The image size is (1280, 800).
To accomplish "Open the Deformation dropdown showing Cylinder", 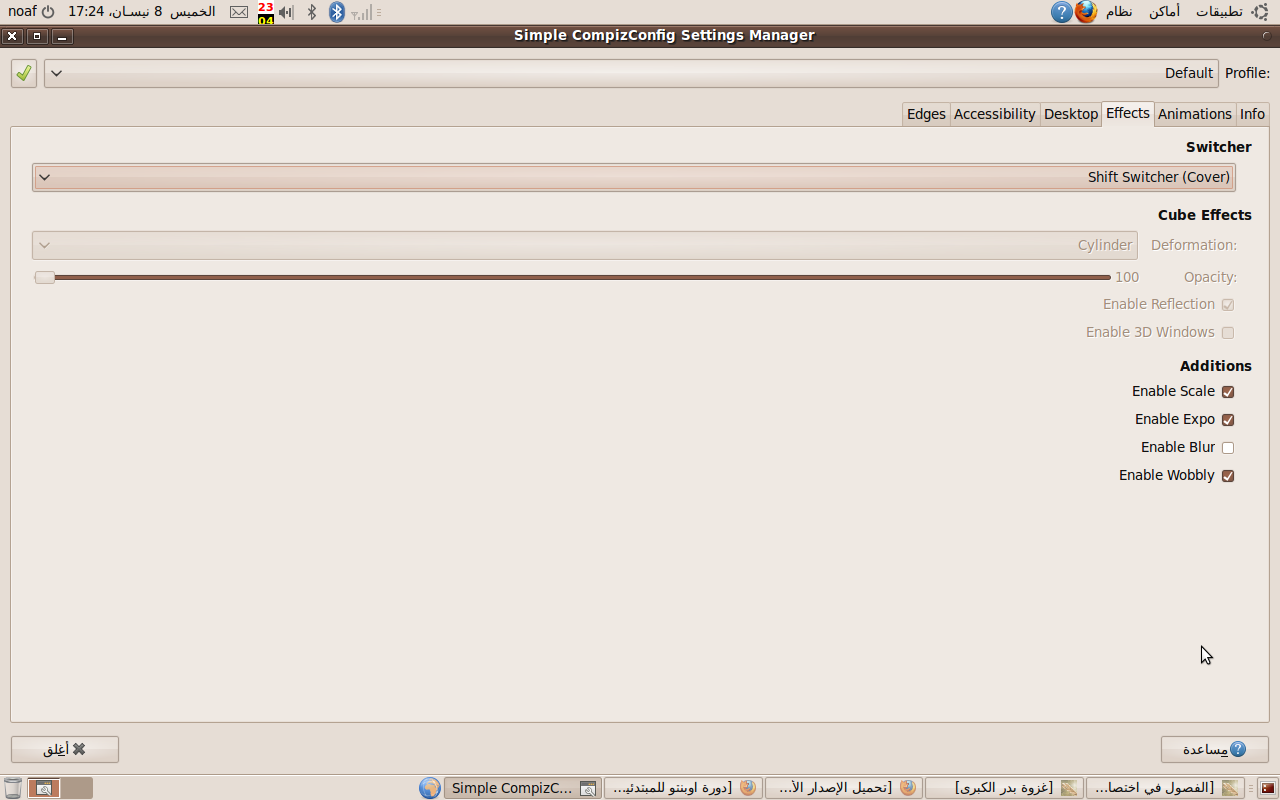I will (x=585, y=245).
